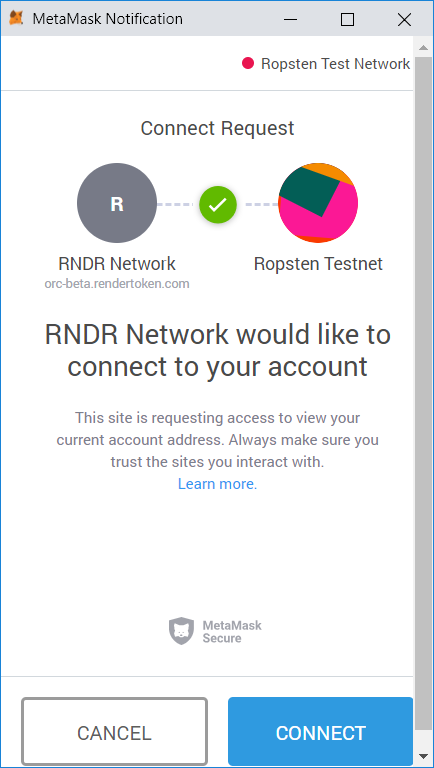Viewport: 434px width, 768px height.
Task: Click the green checkmark connection icon
Action: (x=217, y=205)
